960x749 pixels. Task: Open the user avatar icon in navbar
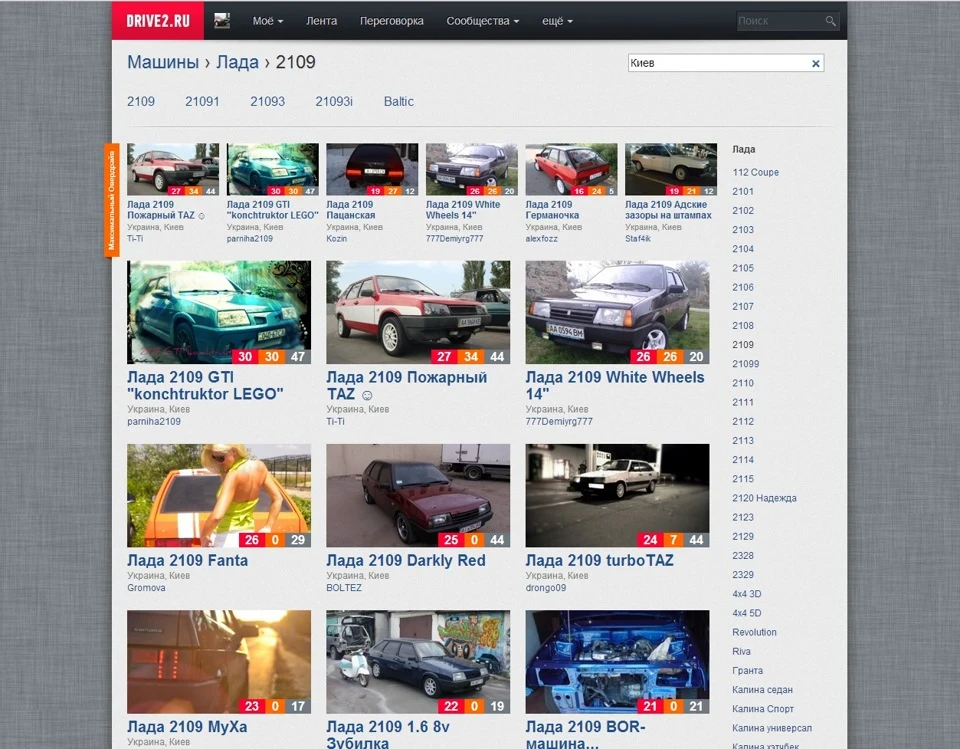click(222, 21)
